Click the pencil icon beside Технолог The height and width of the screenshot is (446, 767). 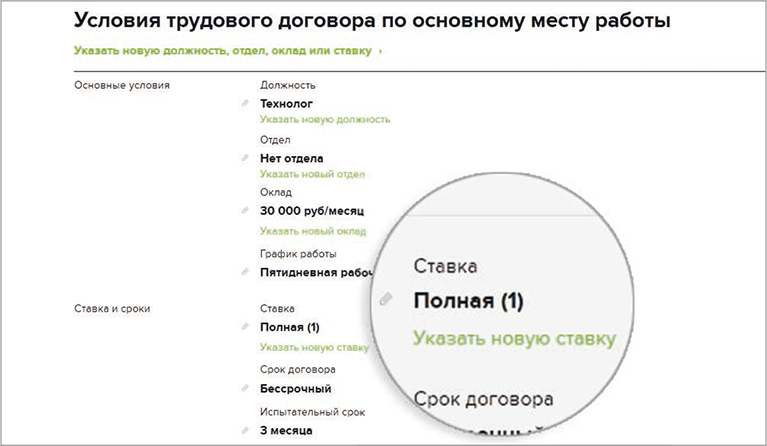pyautogui.click(x=243, y=103)
